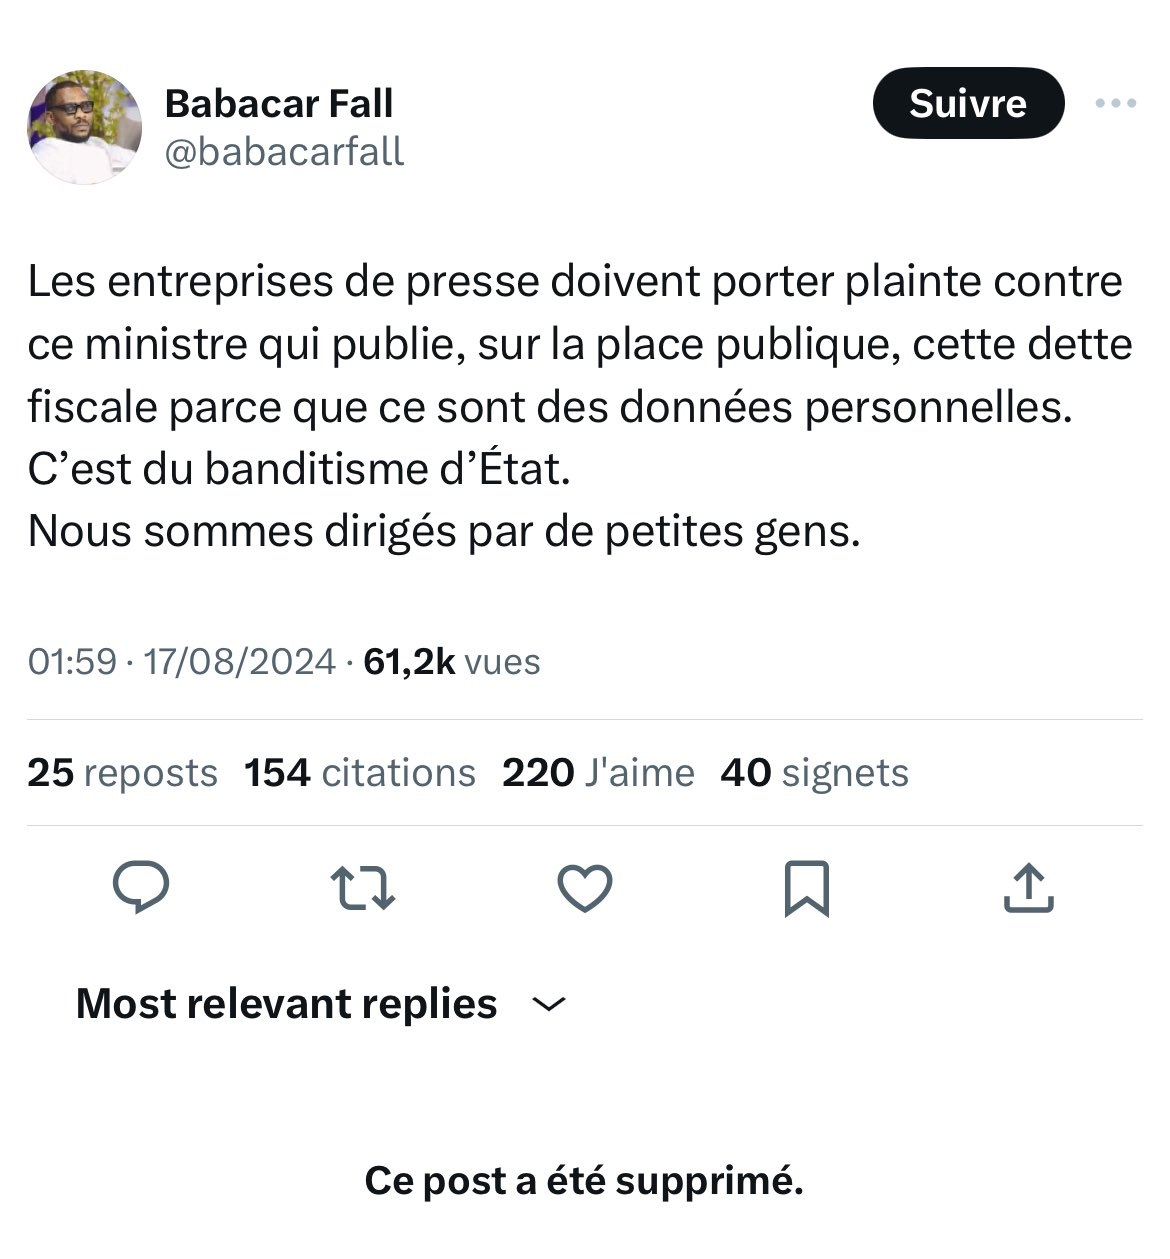Image resolution: width=1170 pixels, height=1259 pixels.
Task: Click the tweet text body
Action: tap(578, 405)
